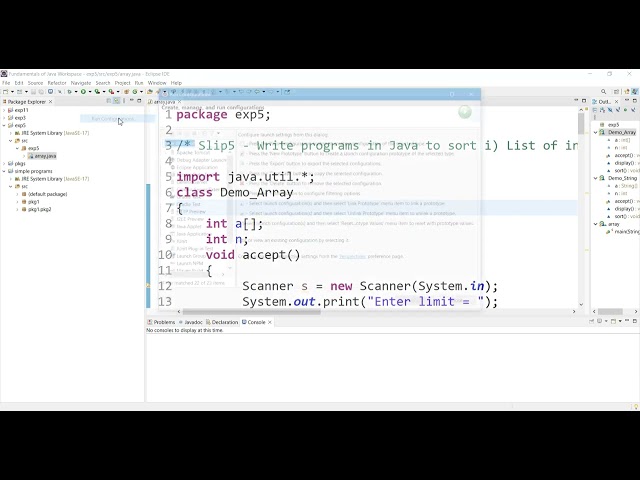This screenshot has width=640, height=480.
Task: Minimize the Package Explorer view
Action: click(132, 101)
